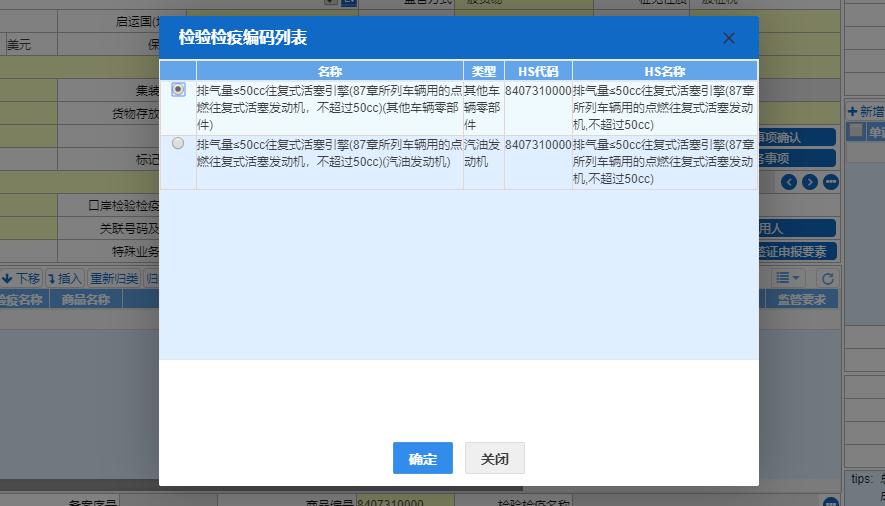Toggle the checkbox under 新增 panel
The width and height of the screenshot is (885, 506).
(856, 131)
